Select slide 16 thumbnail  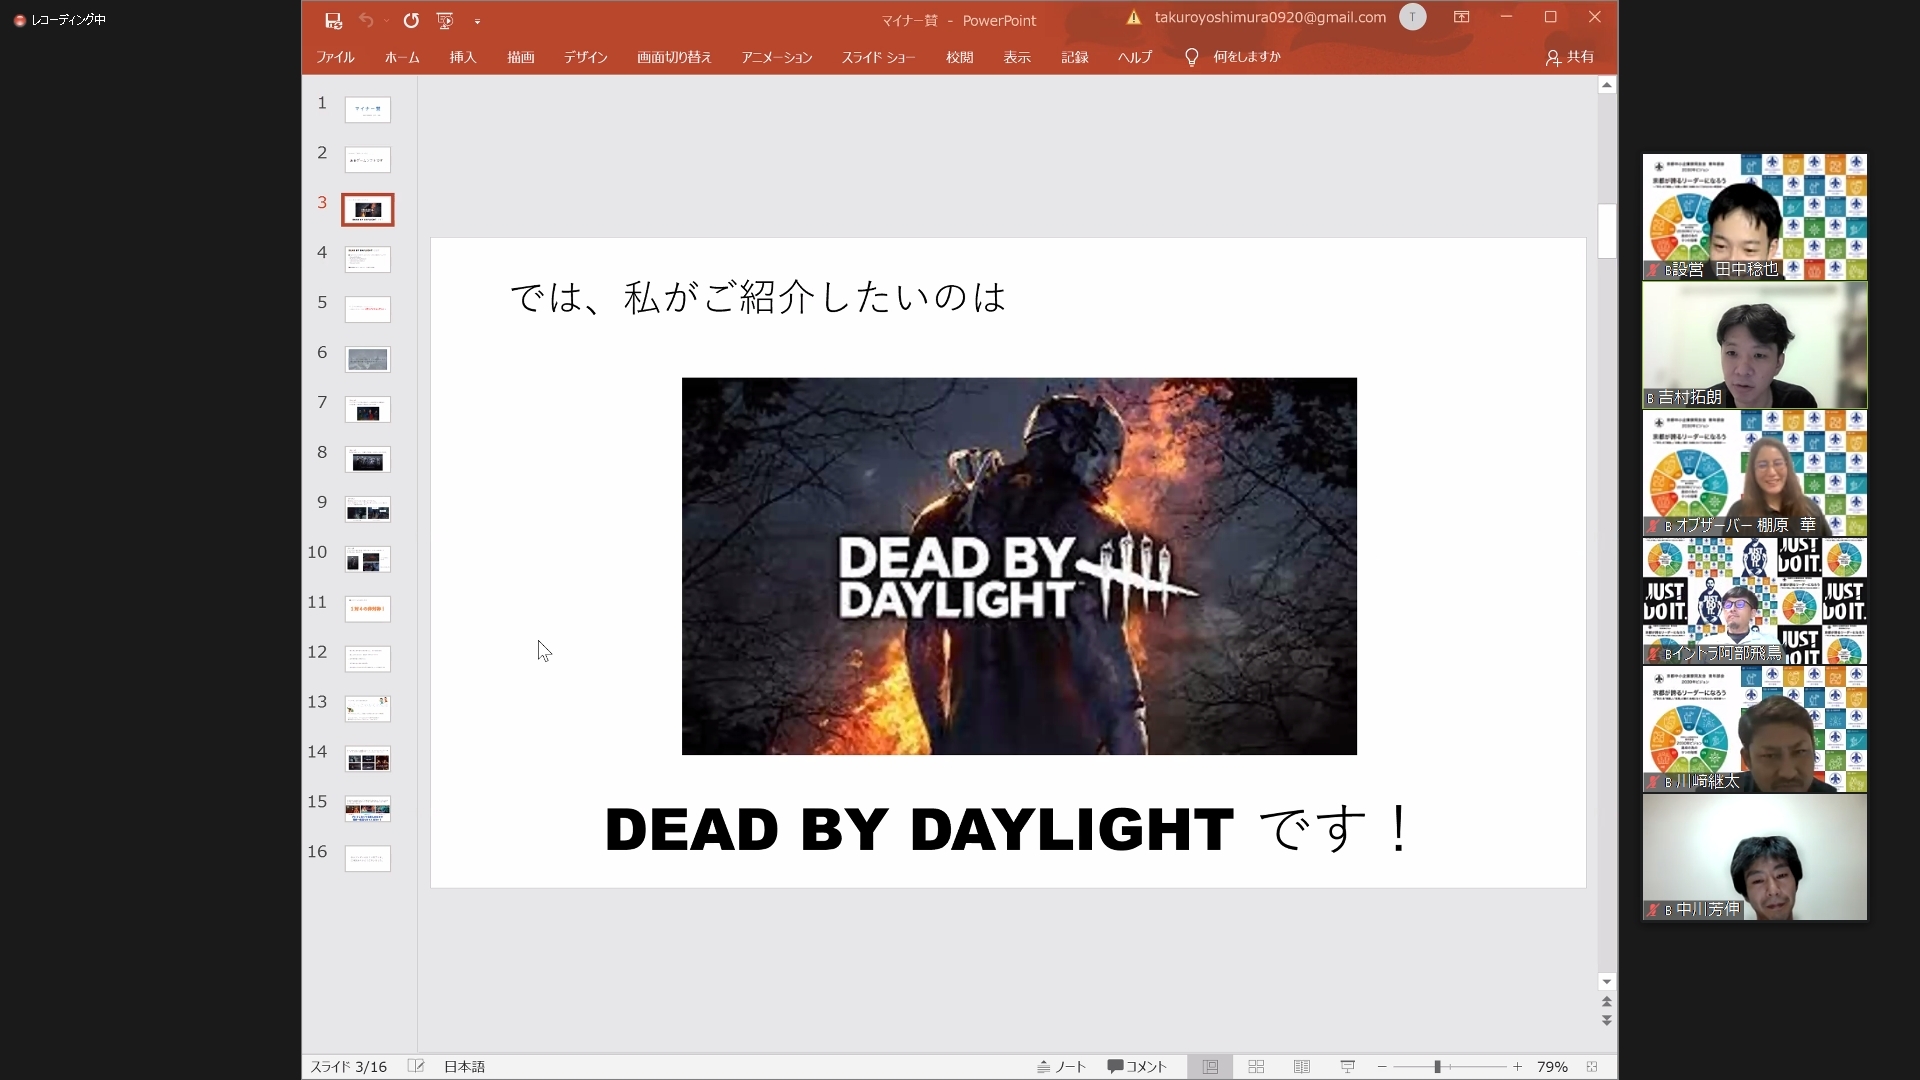[368, 859]
